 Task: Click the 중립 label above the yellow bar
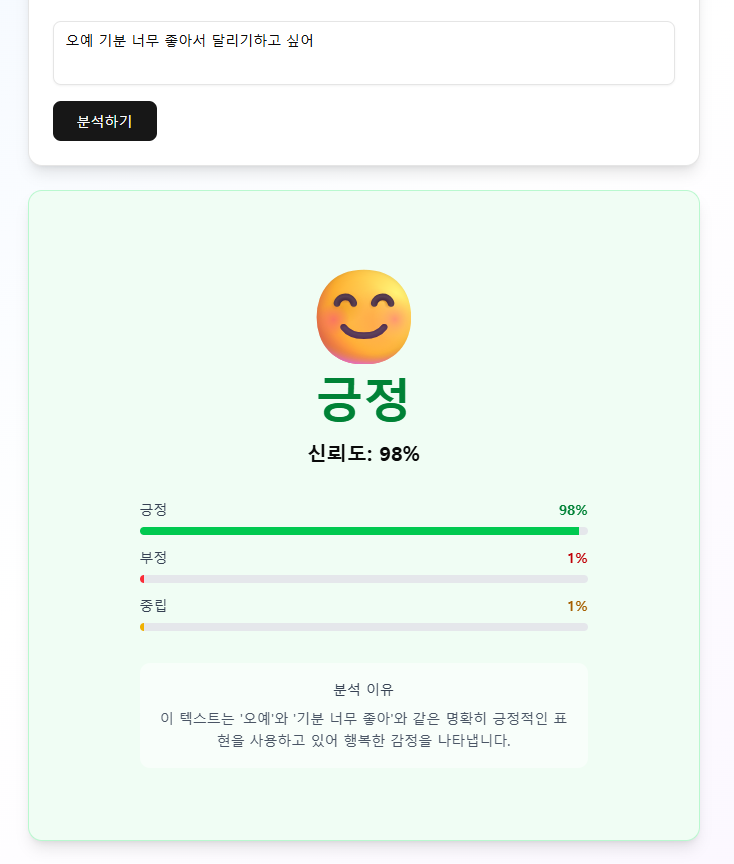click(153, 606)
